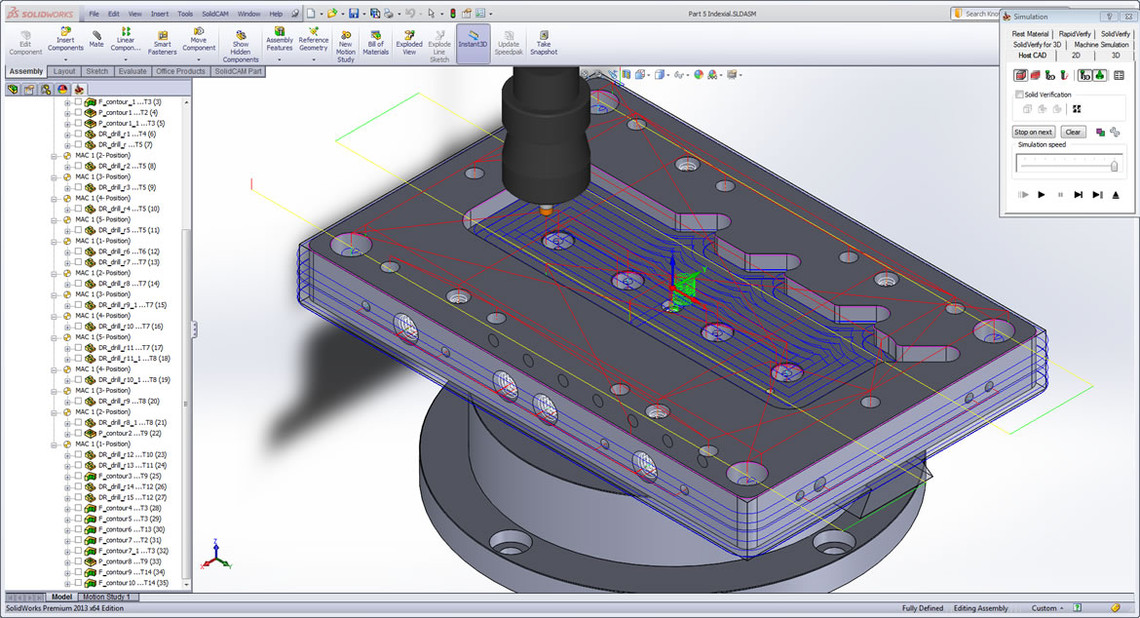
Task: Click the Exploded View tool
Action: tap(409, 43)
